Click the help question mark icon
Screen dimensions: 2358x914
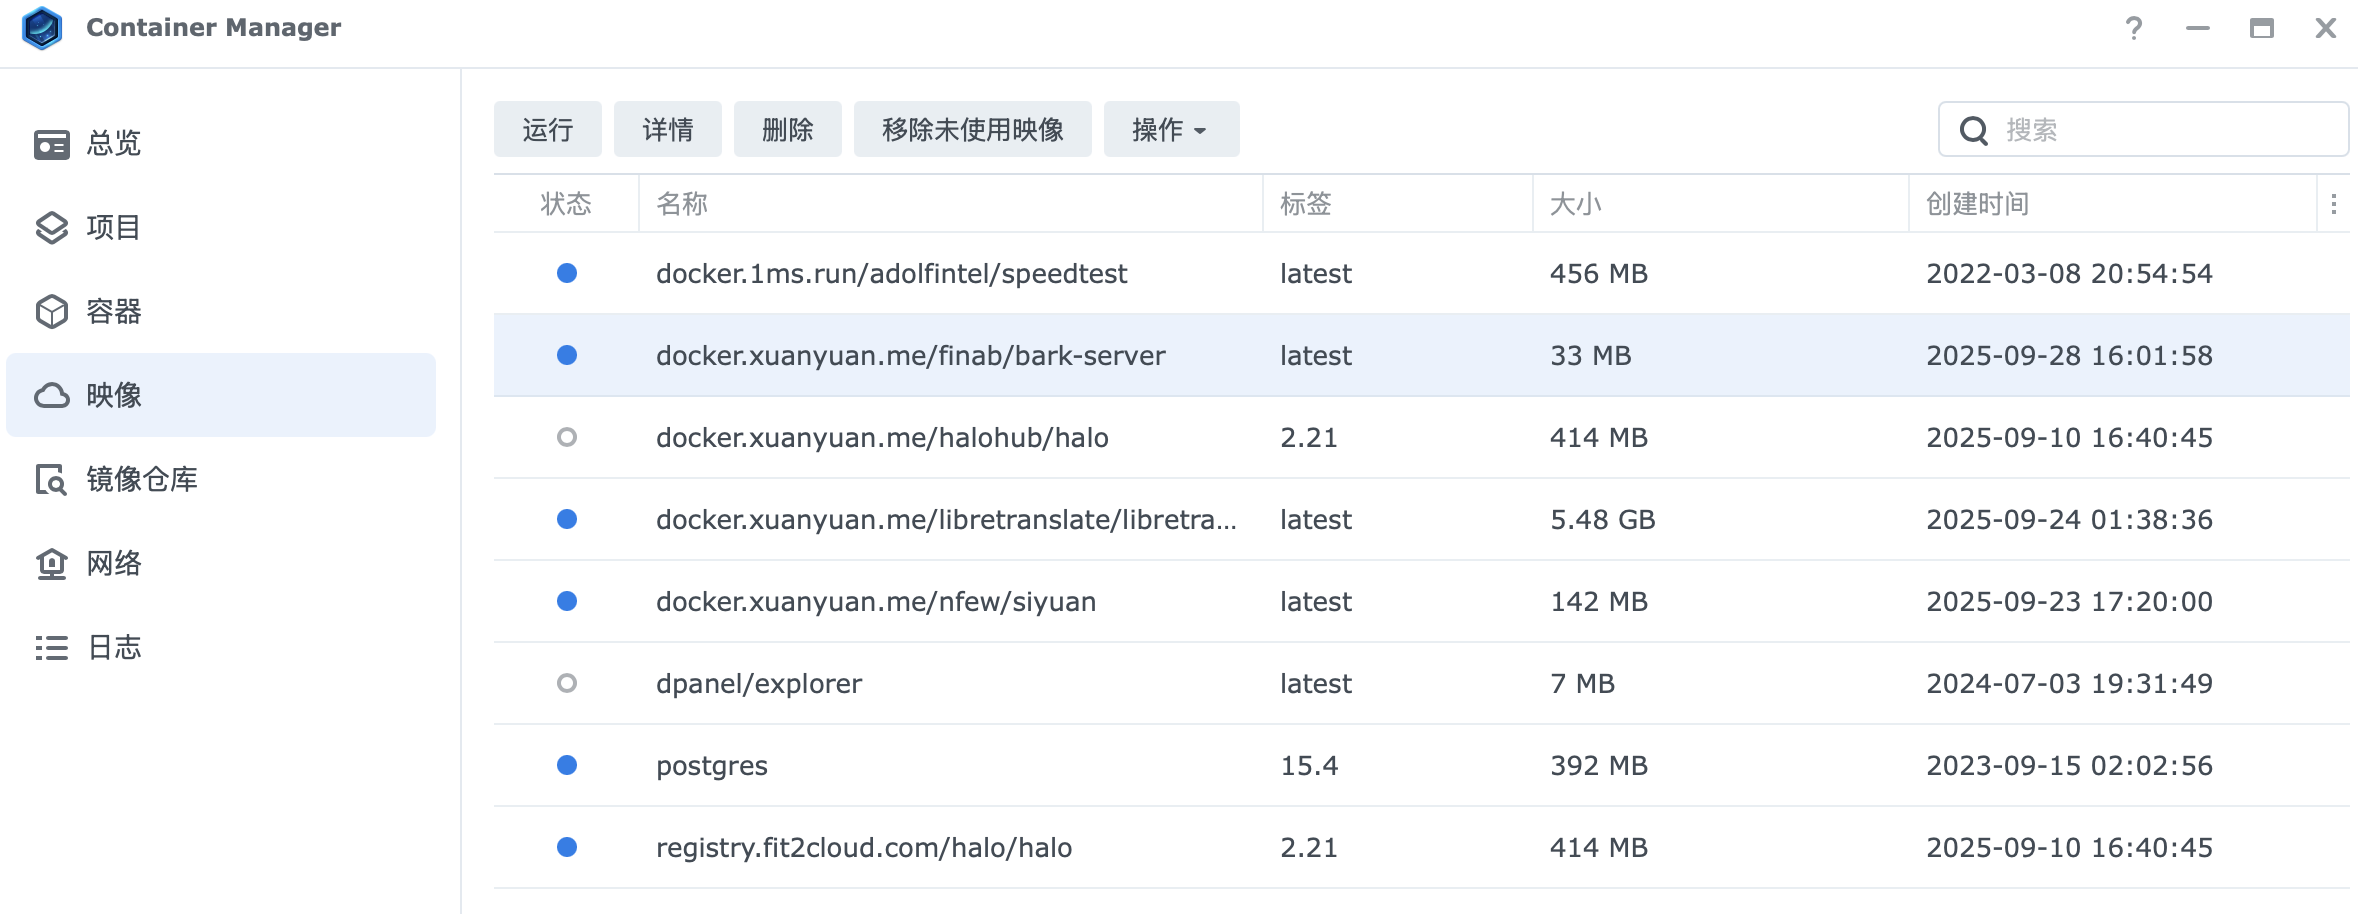(x=2133, y=28)
